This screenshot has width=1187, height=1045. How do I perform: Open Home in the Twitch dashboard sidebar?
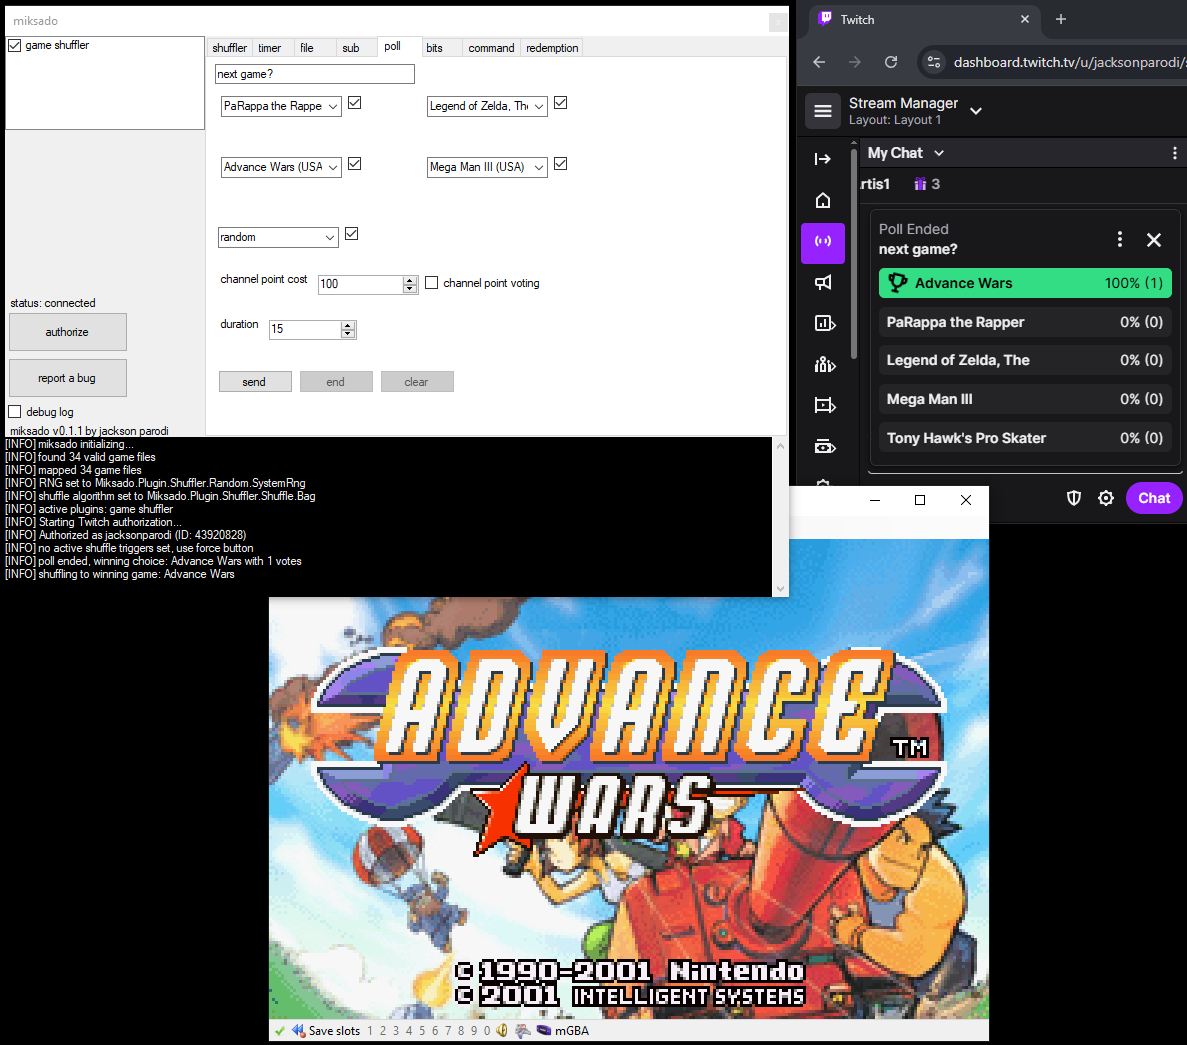[823, 200]
